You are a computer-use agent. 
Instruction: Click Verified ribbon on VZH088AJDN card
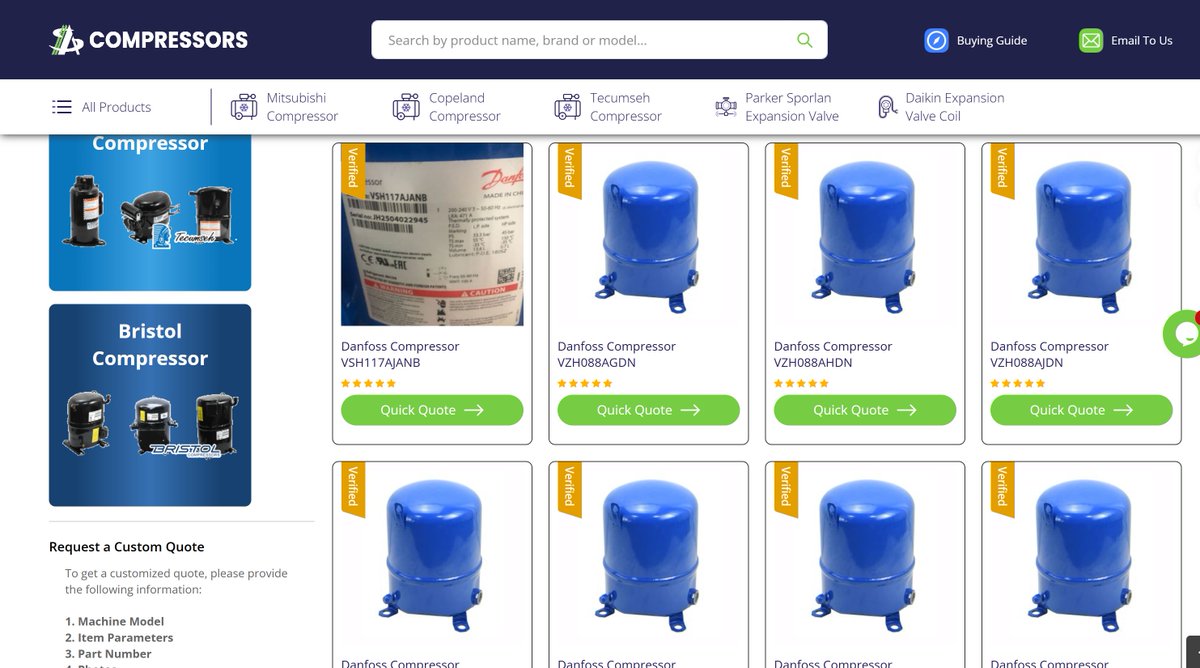[x=1001, y=170]
